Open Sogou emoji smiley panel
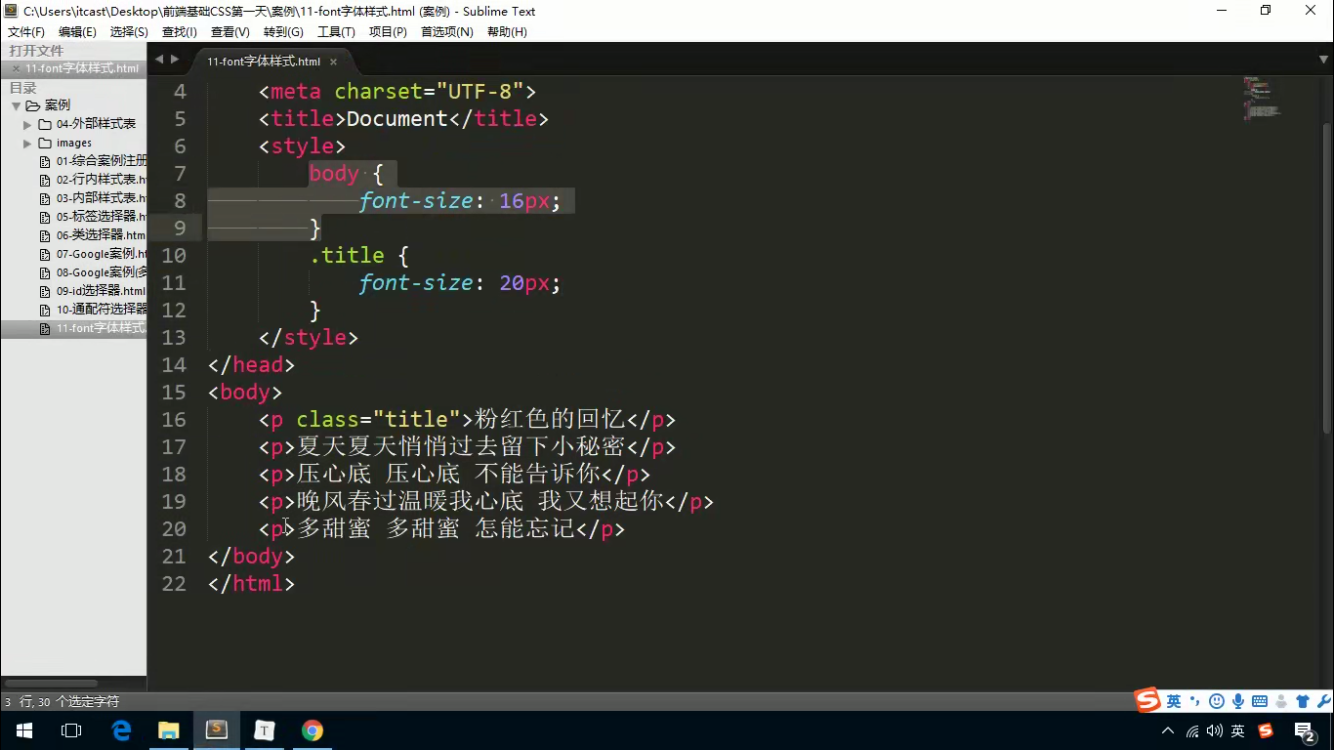1334x750 pixels. tap(1217, 702)
